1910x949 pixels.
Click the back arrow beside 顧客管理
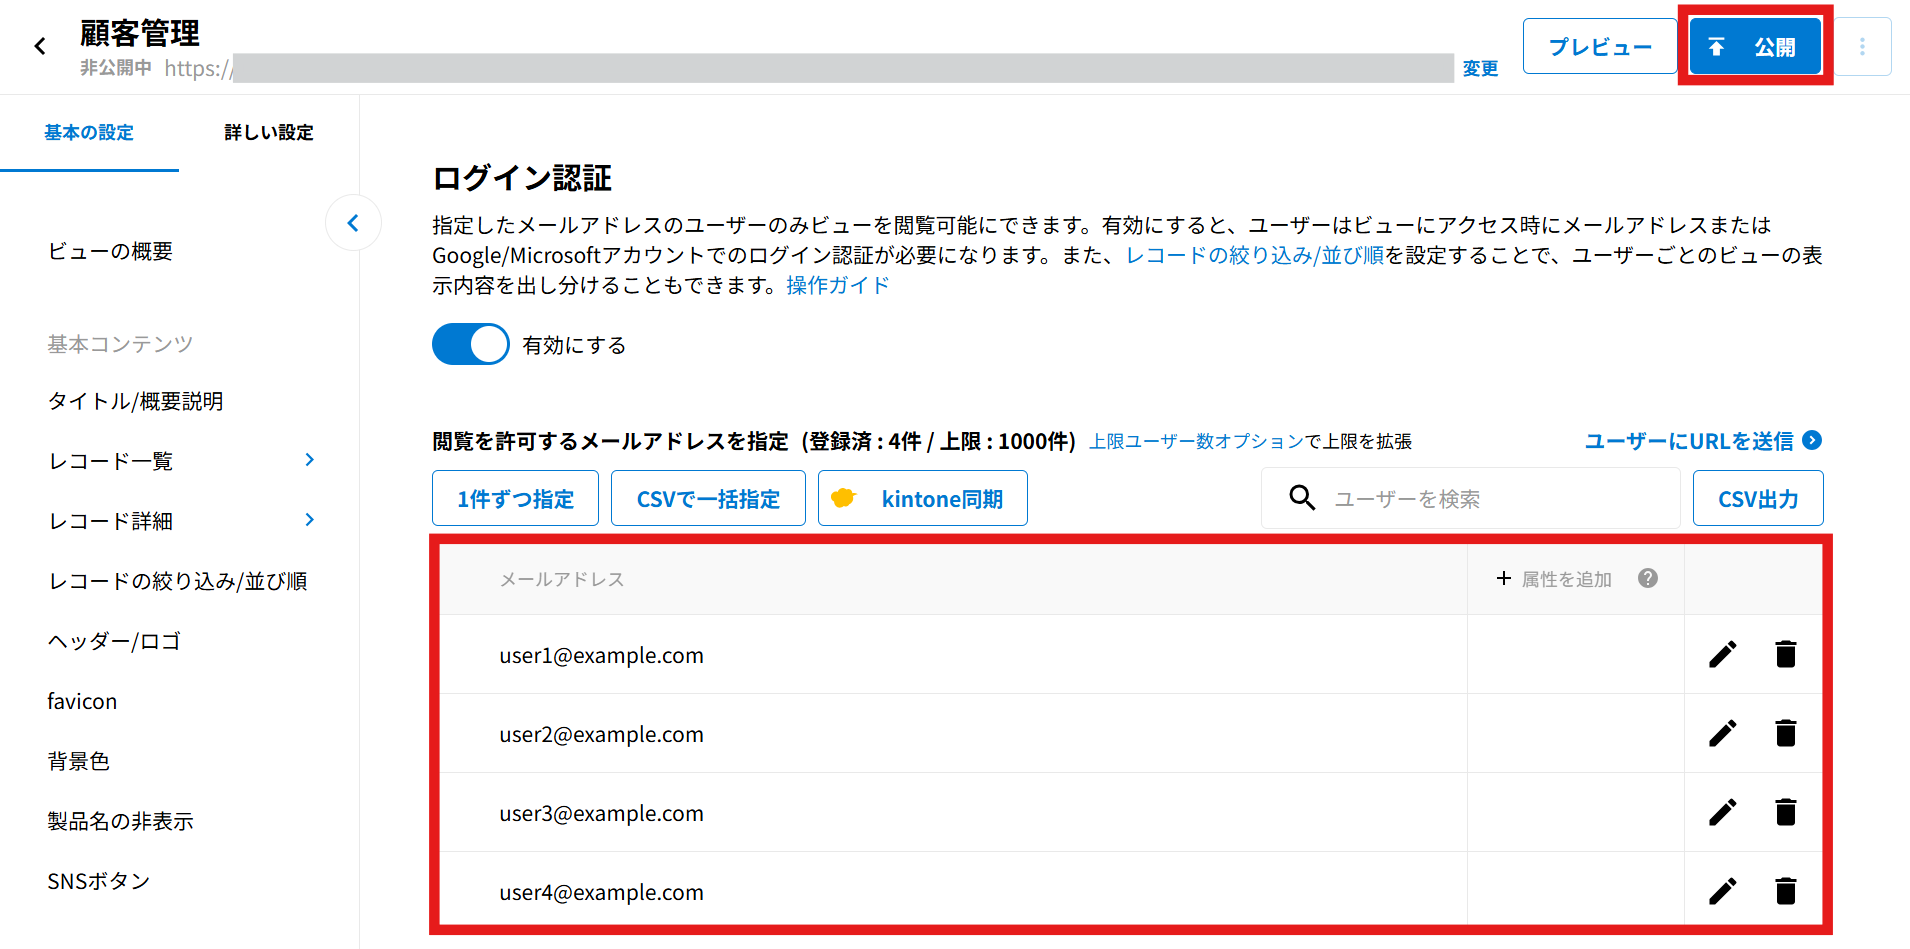pyautogui.click(x=40, y=46)
